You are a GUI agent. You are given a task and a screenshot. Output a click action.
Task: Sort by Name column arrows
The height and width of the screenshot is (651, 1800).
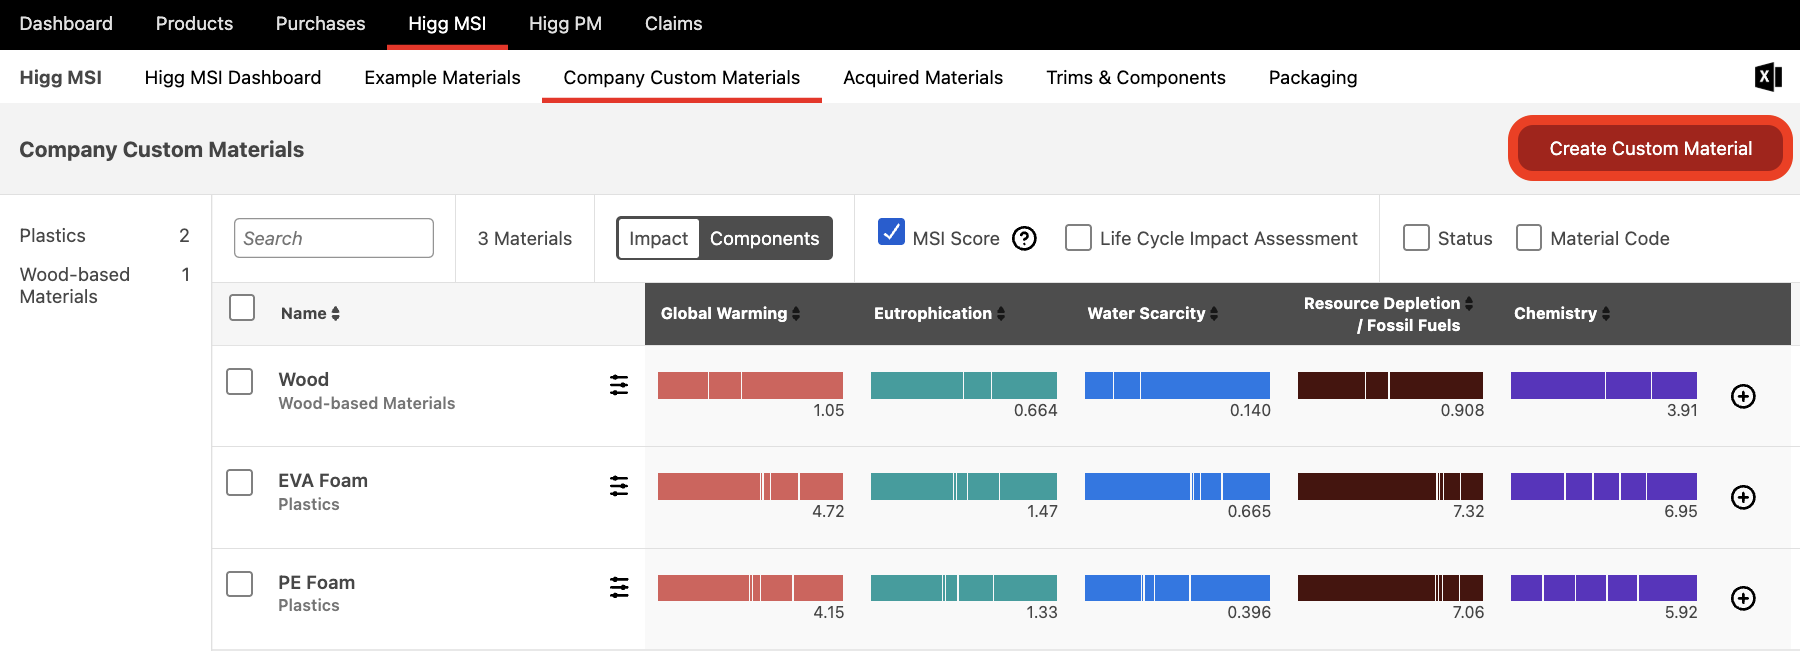(x=336, y=314)
